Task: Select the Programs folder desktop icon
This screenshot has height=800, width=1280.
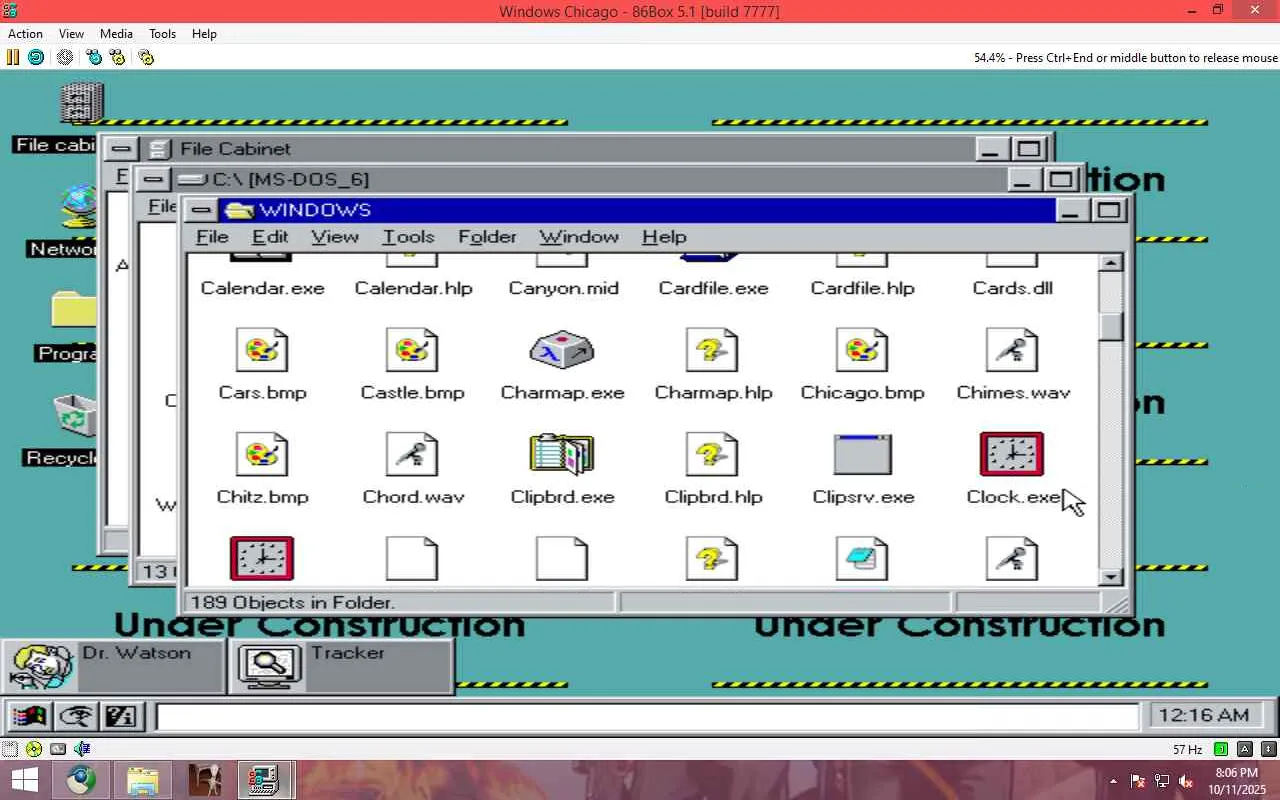Action: 74,311
